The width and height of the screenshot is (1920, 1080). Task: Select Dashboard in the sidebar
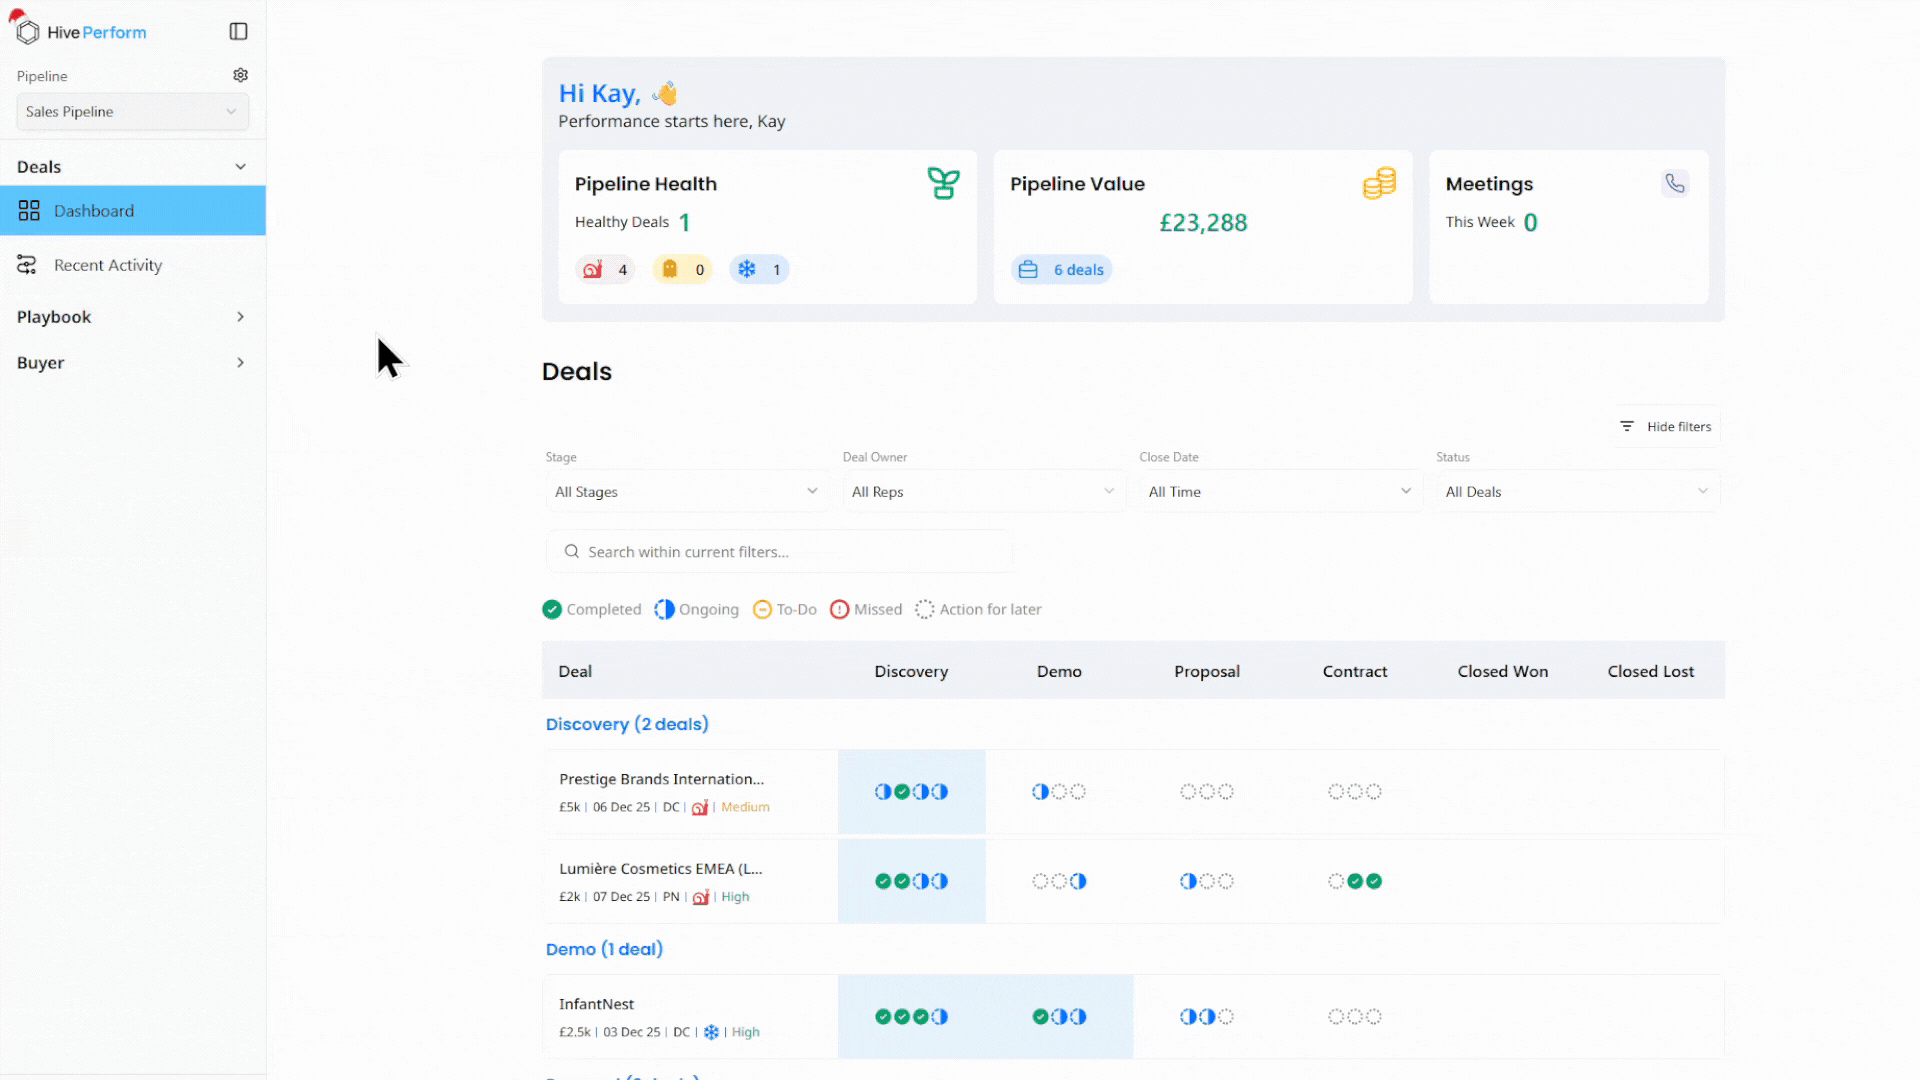tap(94, 211)
